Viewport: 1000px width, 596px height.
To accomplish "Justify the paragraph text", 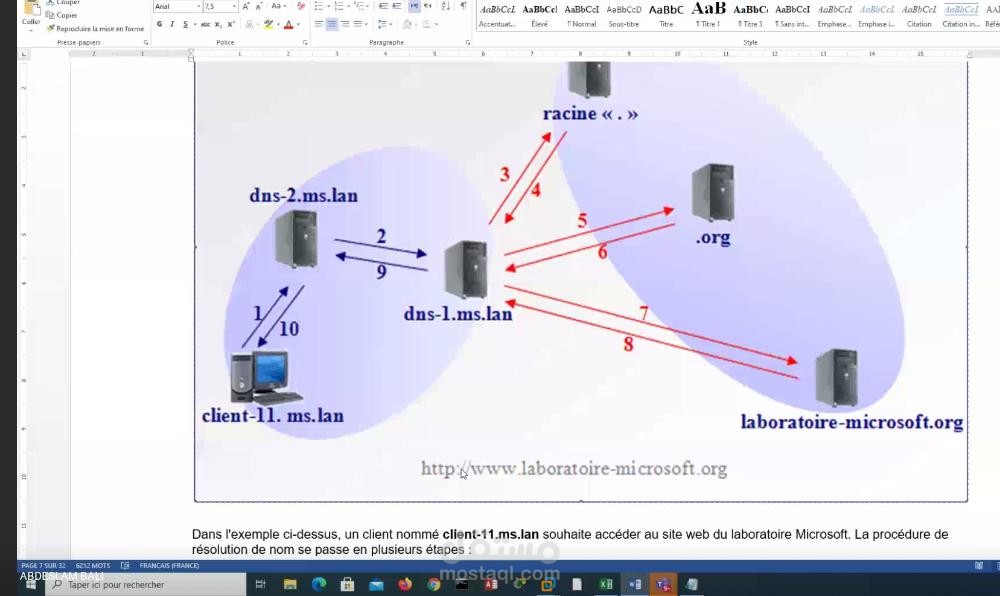I will (x=358, y=24).
